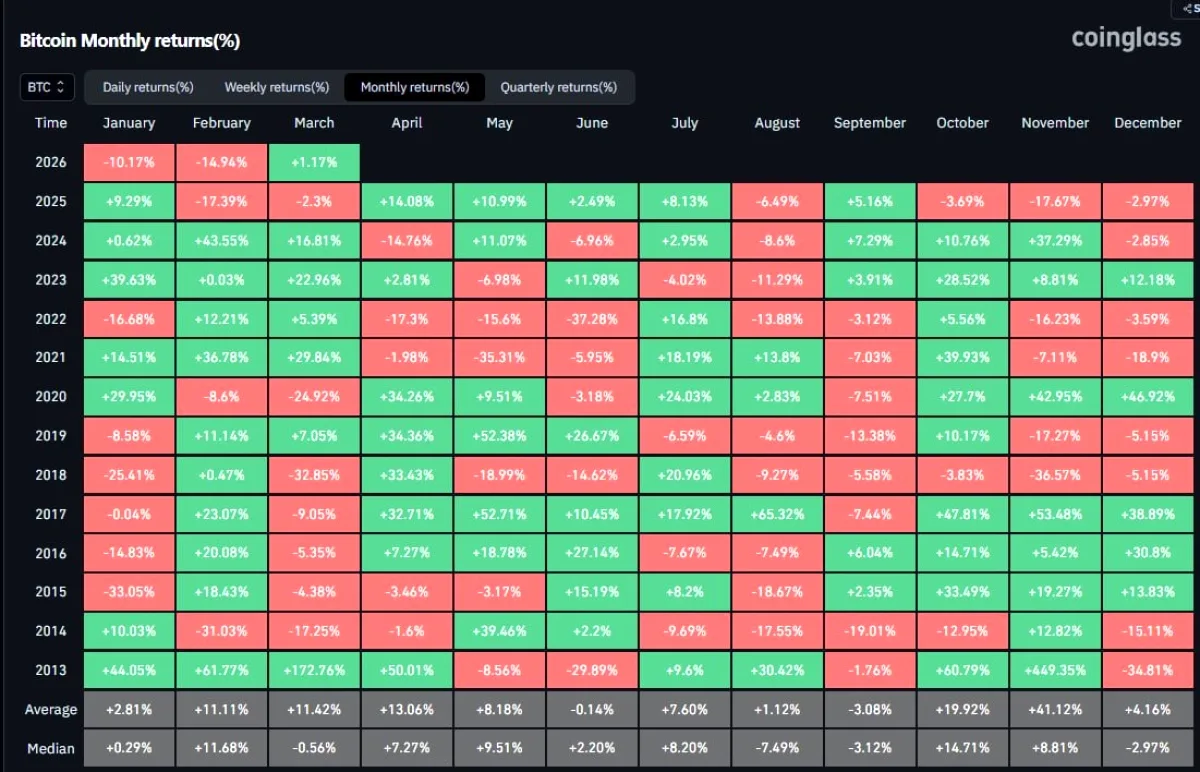This screenshot has width=1200, height=772.
Task: Switch to Quarterly returns(%) tab
Action: (x=559, y=87)
